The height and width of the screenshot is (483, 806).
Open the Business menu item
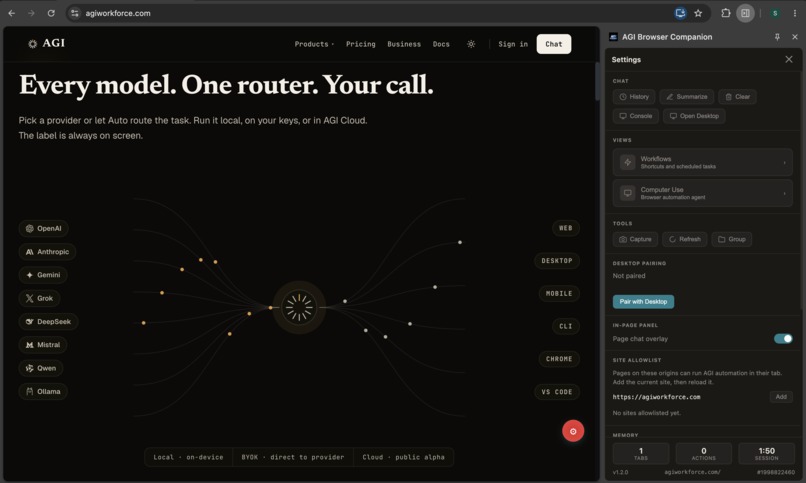tap(404, 44)
